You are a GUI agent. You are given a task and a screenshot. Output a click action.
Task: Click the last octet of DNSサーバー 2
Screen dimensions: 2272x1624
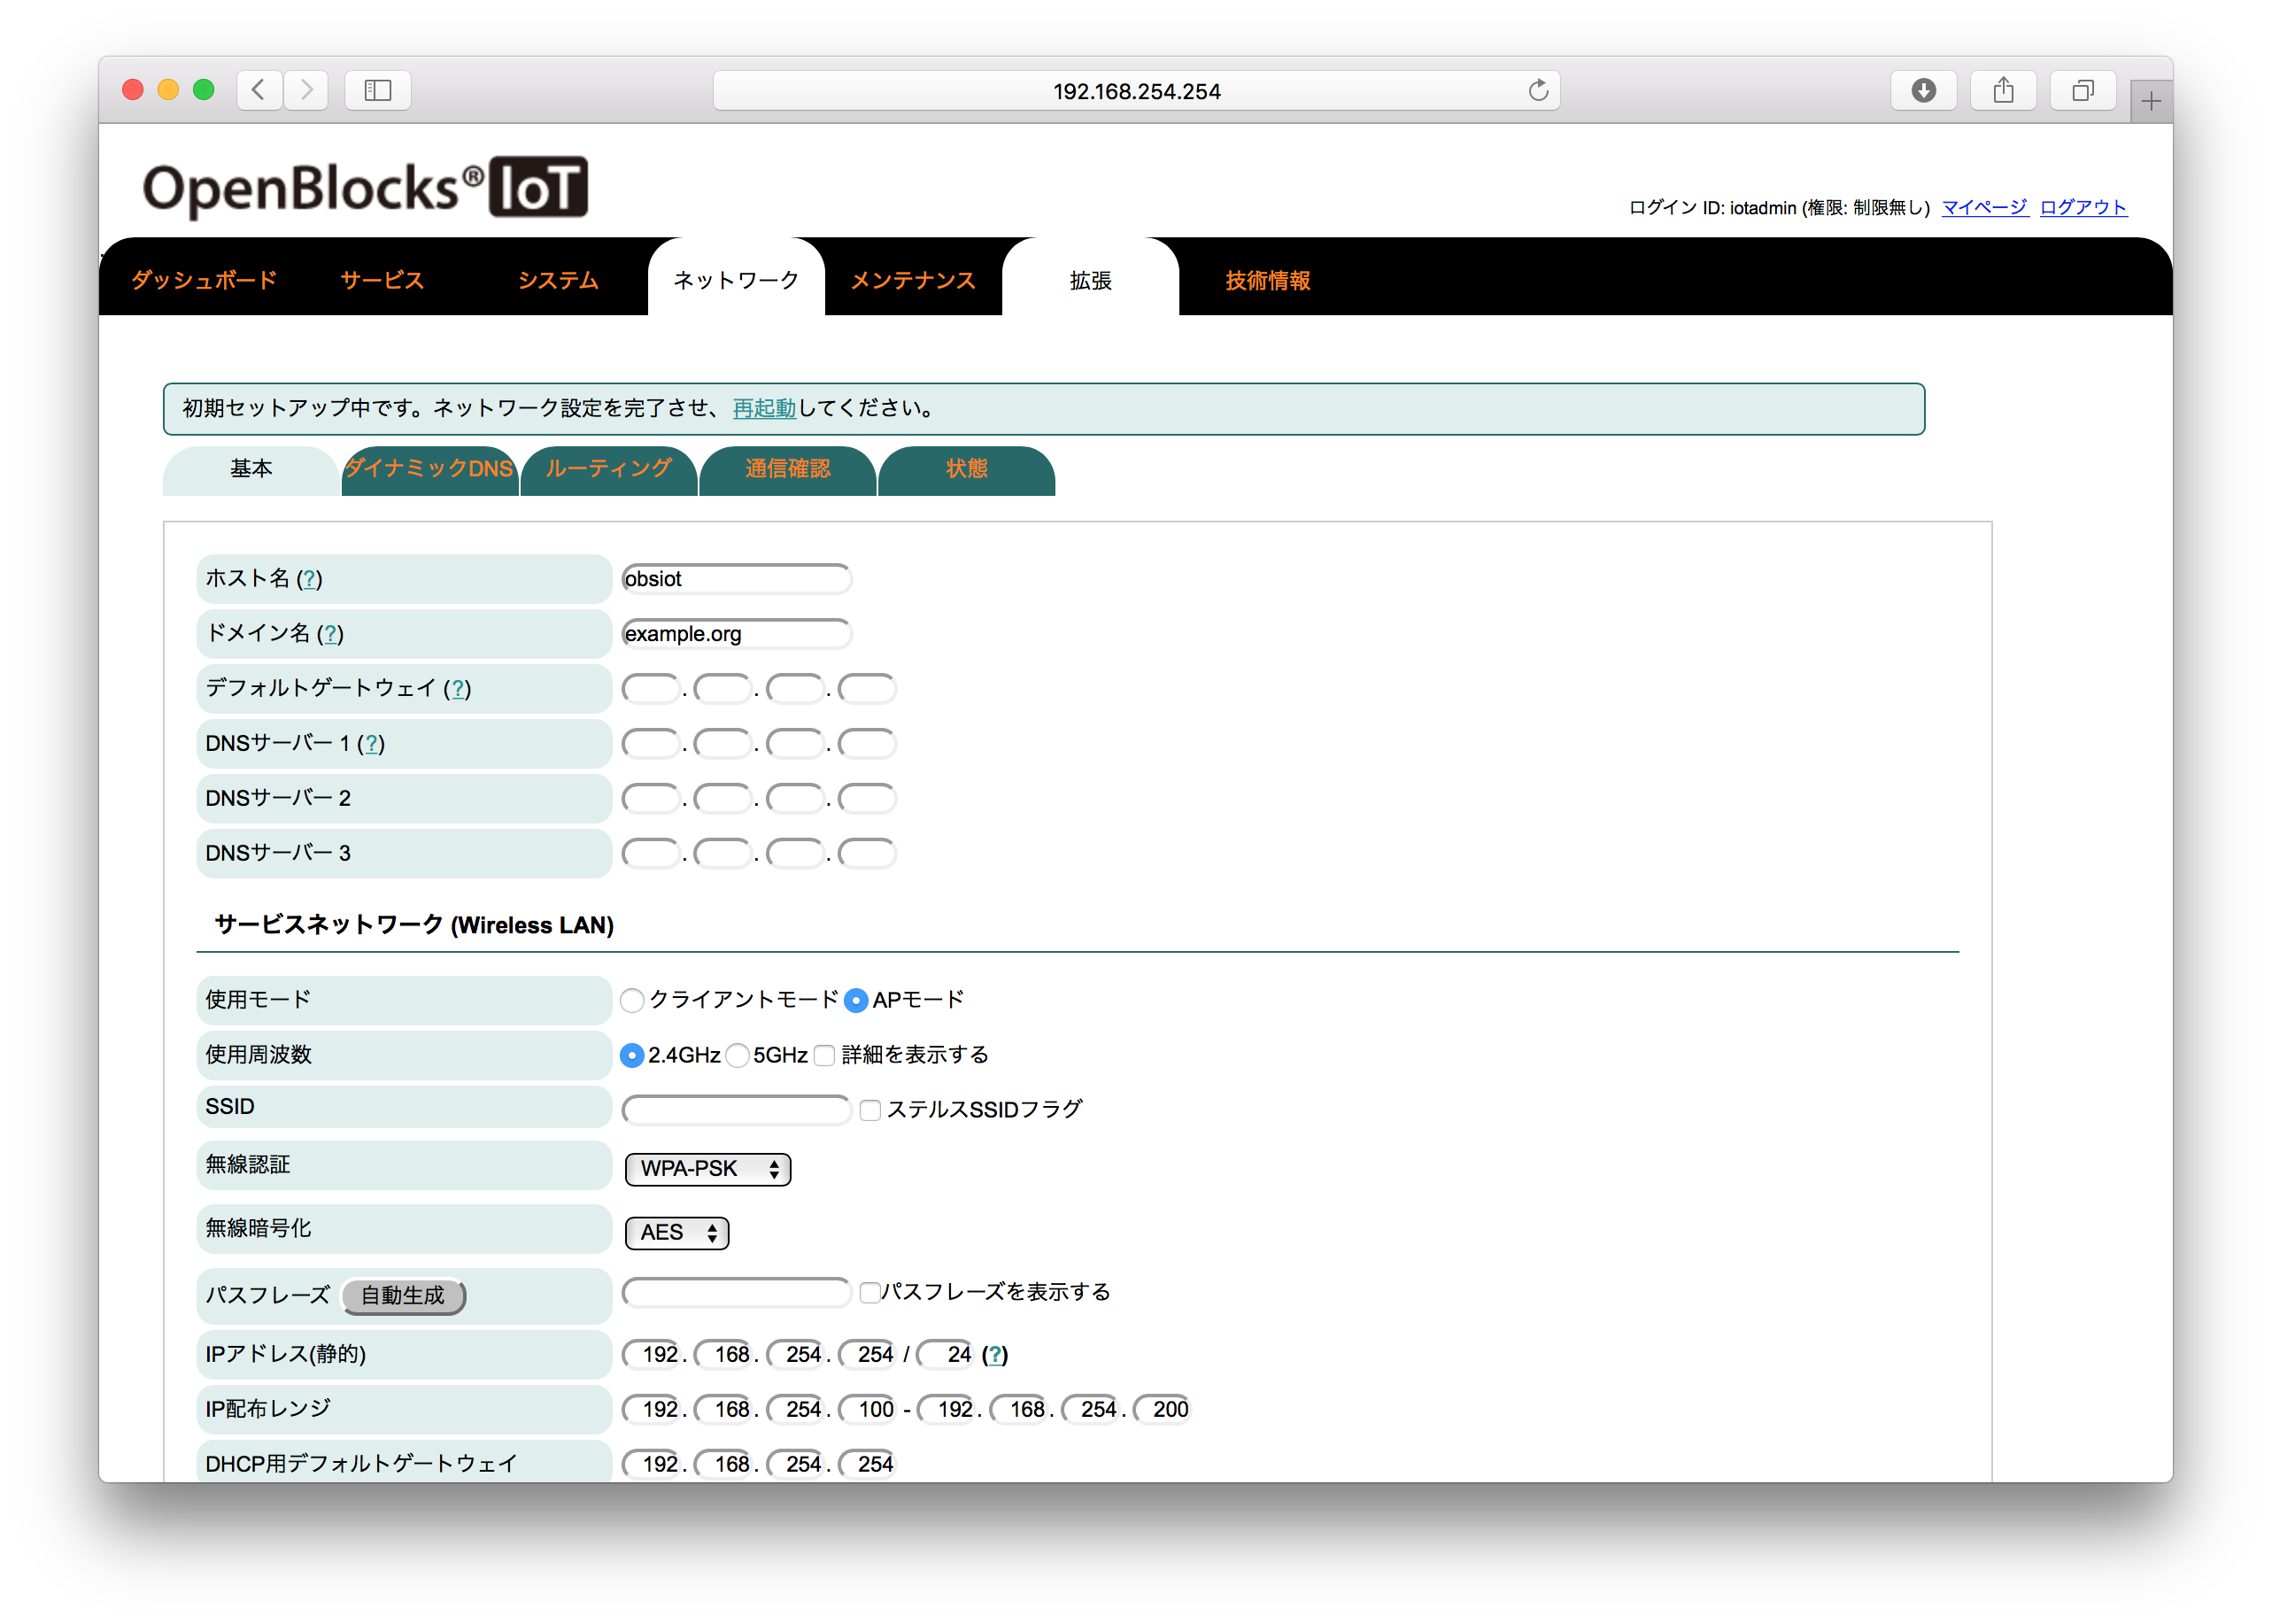click(x=867, y=798)
